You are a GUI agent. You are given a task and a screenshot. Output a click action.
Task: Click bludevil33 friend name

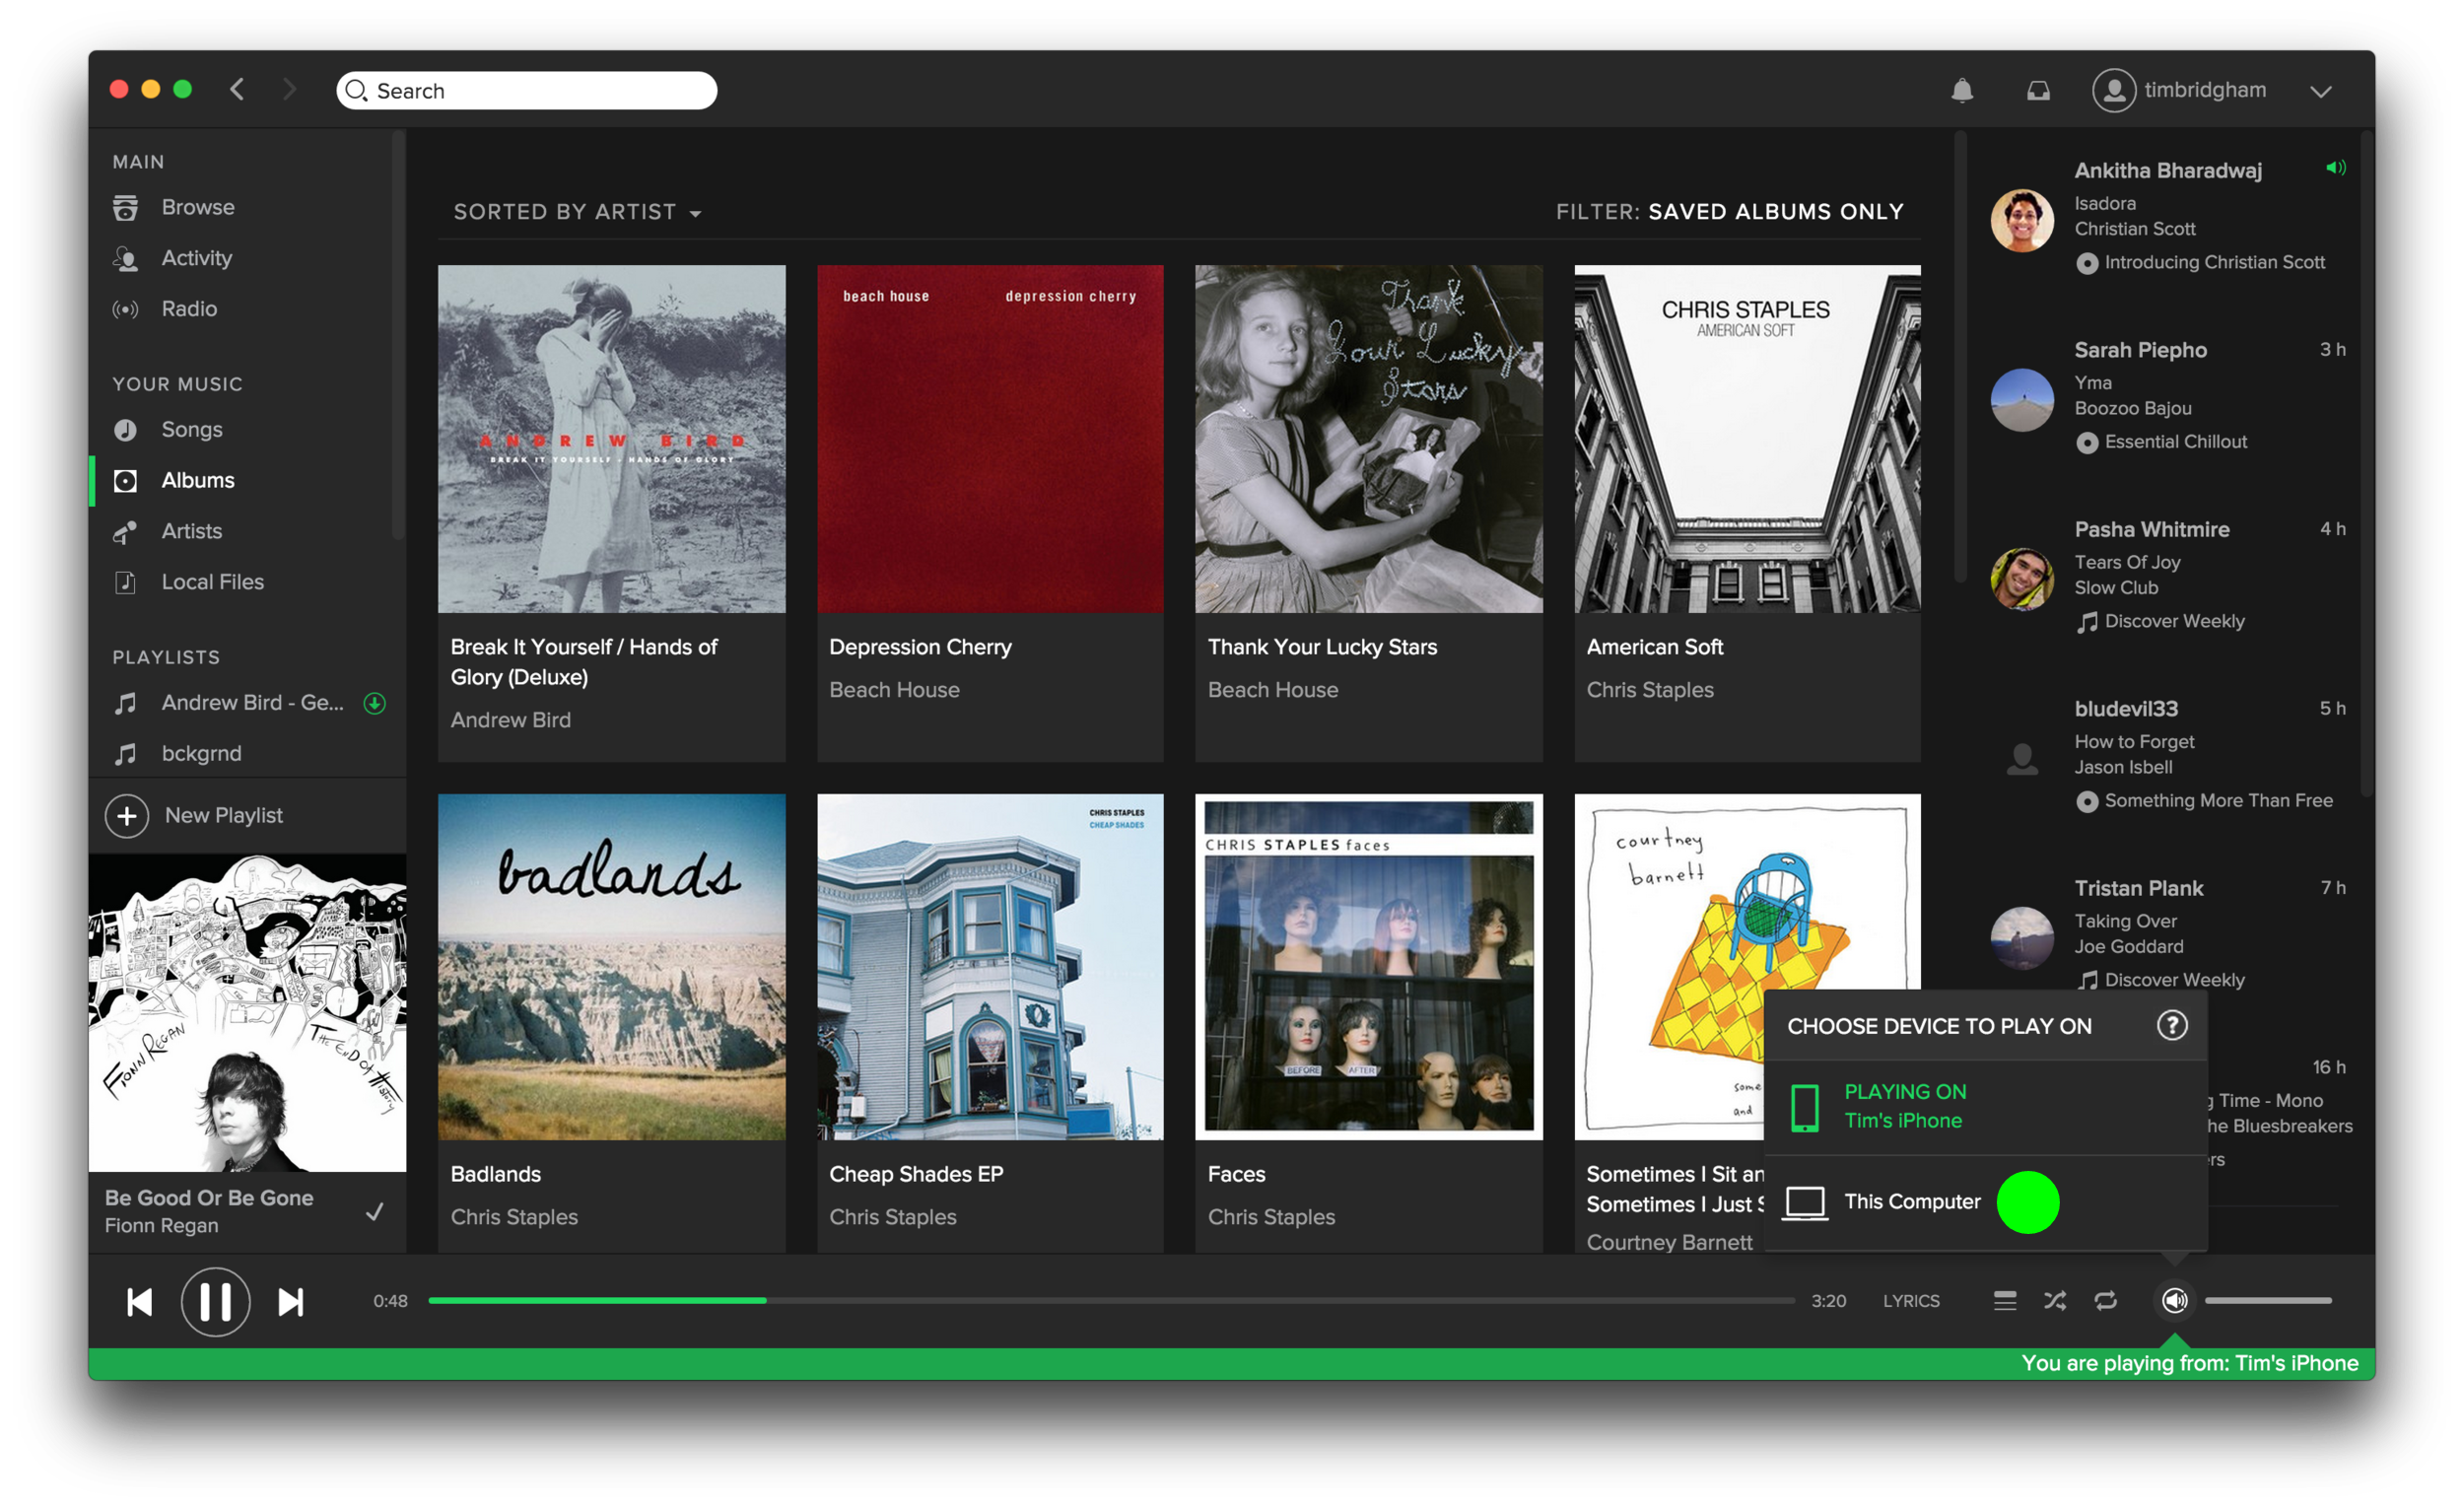2125,709
